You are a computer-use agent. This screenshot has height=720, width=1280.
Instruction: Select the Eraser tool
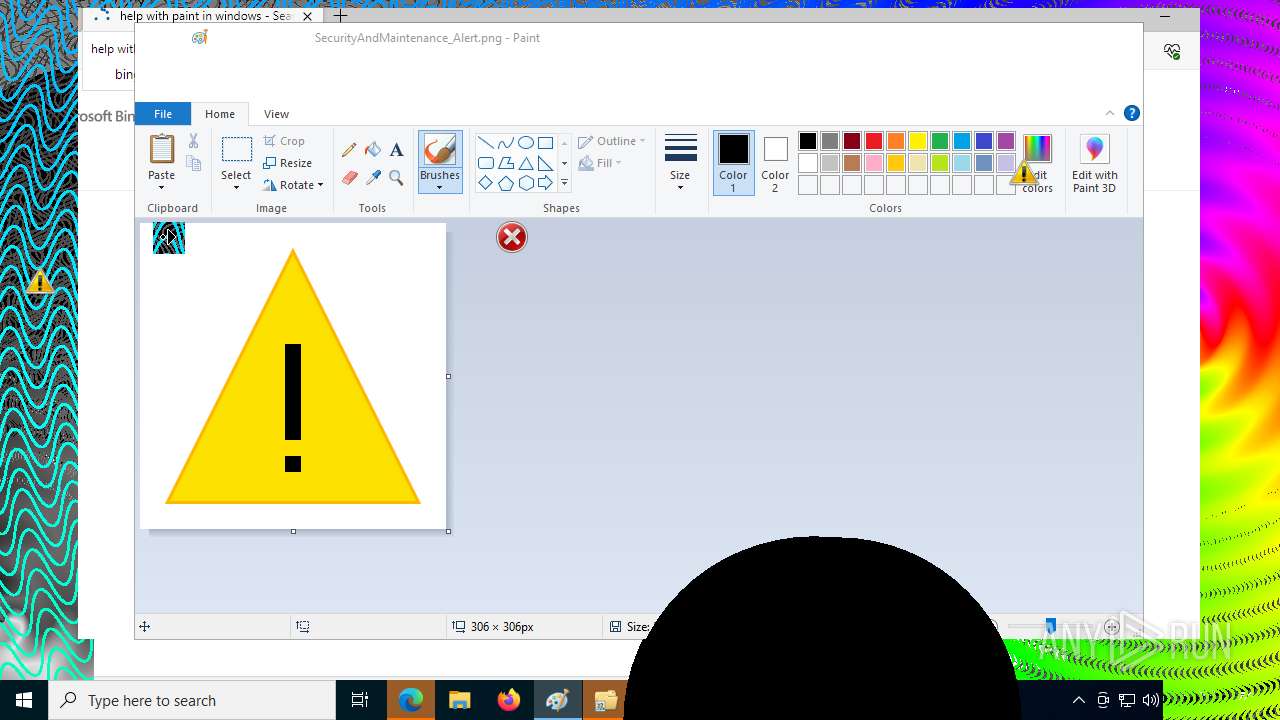349,178
